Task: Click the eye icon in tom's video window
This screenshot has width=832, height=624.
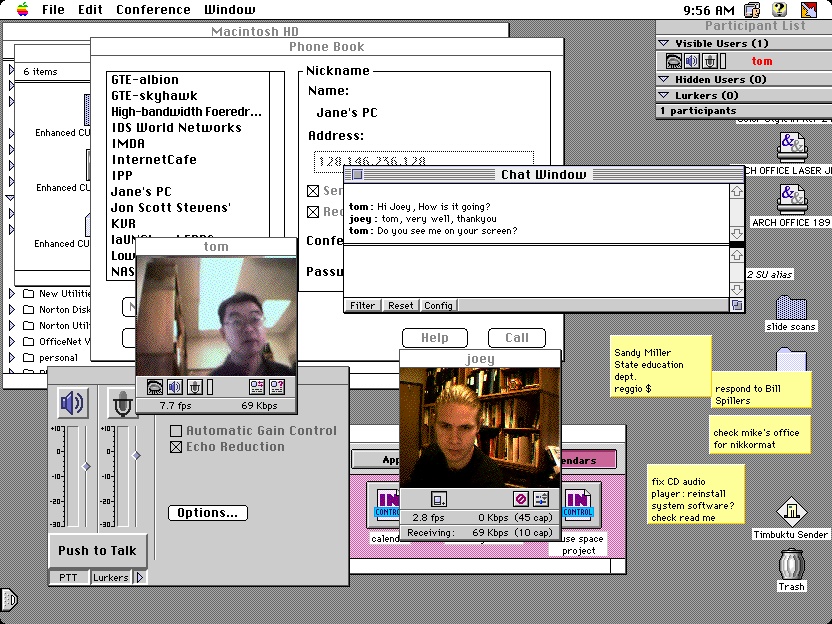Action: coord(155,387)
